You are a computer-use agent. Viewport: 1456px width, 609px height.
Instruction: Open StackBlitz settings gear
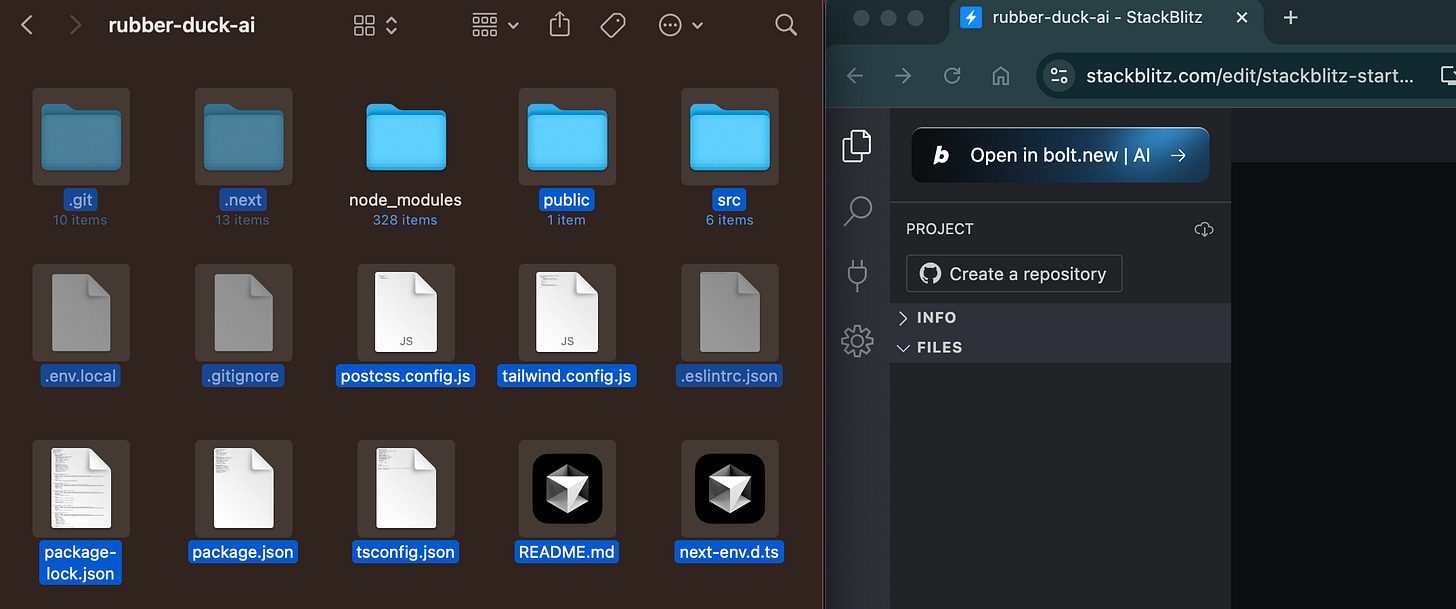coord(857,341)
